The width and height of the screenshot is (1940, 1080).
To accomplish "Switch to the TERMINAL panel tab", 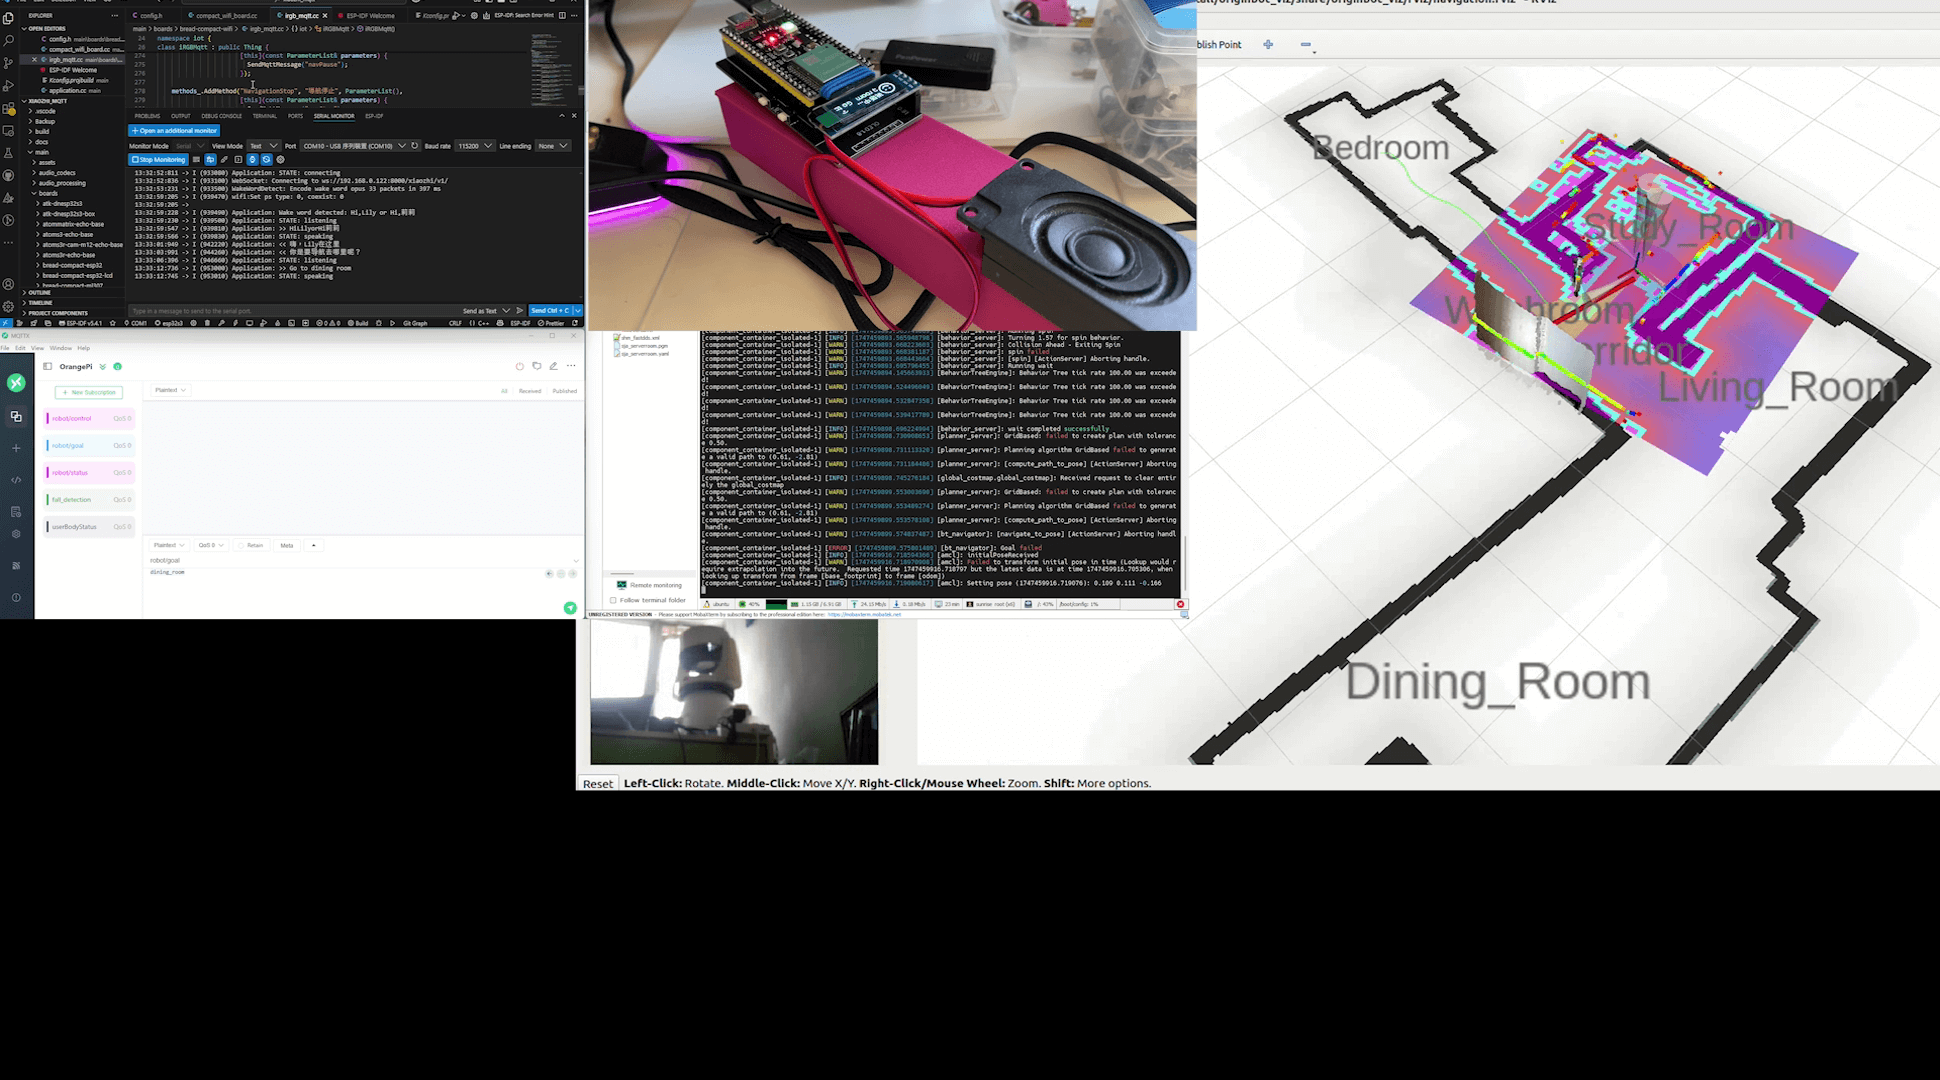I will pos(264,116).
